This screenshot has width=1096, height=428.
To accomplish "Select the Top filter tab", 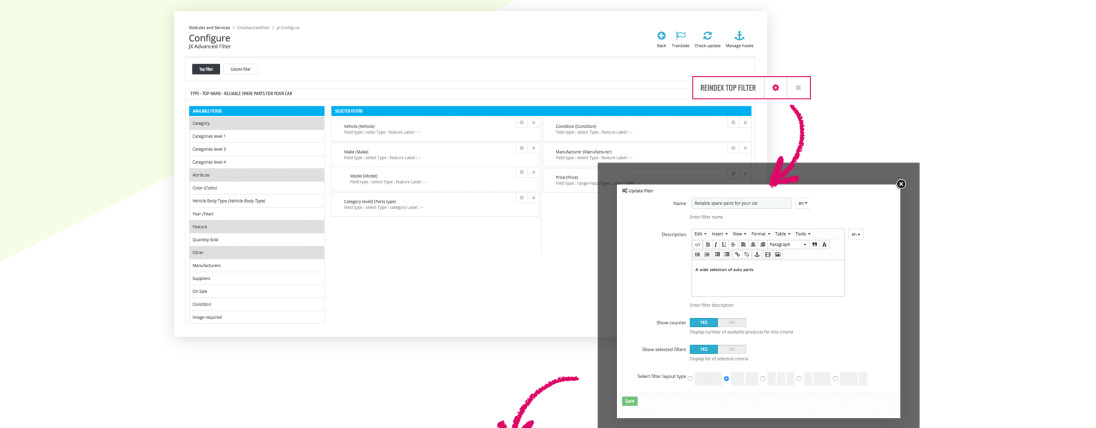I will click(206, 69).
